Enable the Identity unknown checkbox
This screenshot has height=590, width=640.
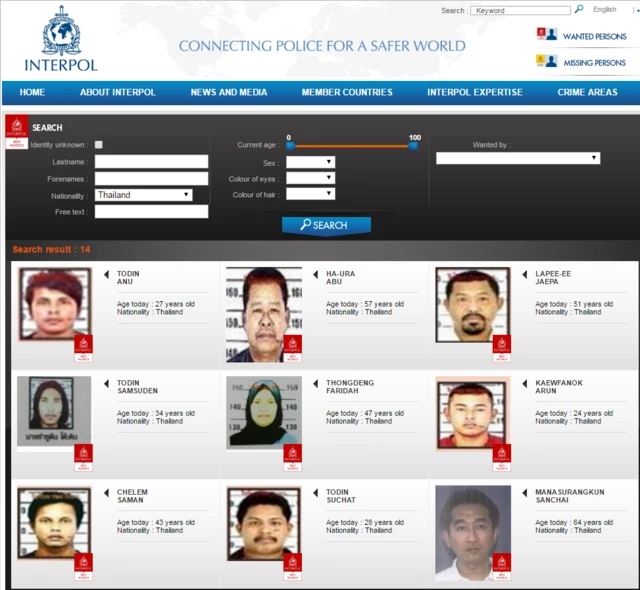[x=98, y=145]
